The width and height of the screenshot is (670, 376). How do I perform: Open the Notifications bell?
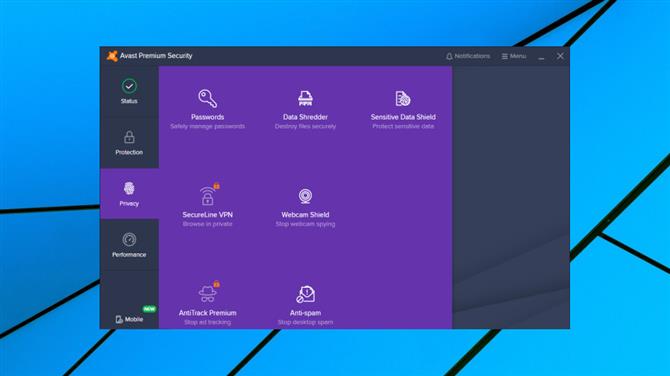[468, 56]
